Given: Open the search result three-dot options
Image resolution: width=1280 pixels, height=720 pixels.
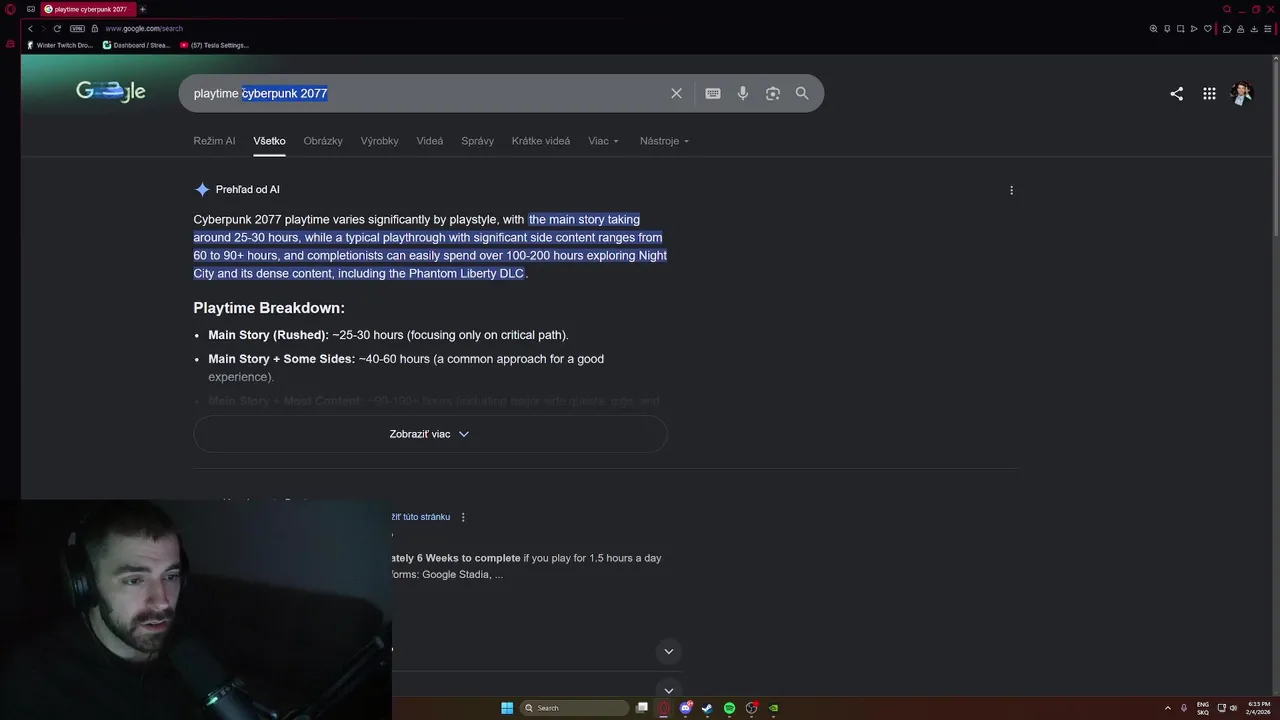Looking at the screenshot, I should [x=463, y=517].
